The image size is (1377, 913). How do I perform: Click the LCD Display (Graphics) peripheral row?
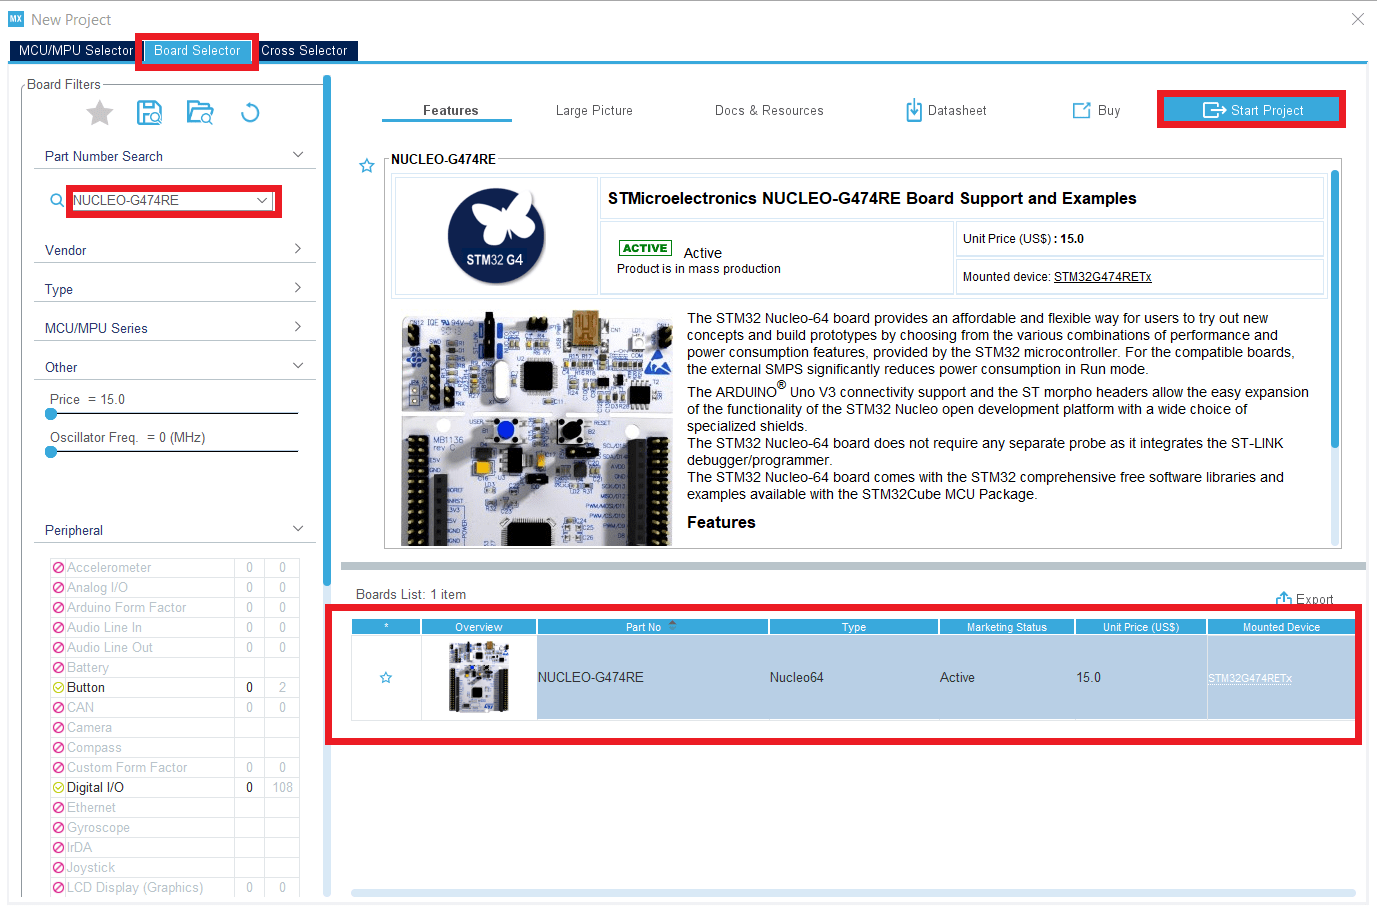coord(175,888)
